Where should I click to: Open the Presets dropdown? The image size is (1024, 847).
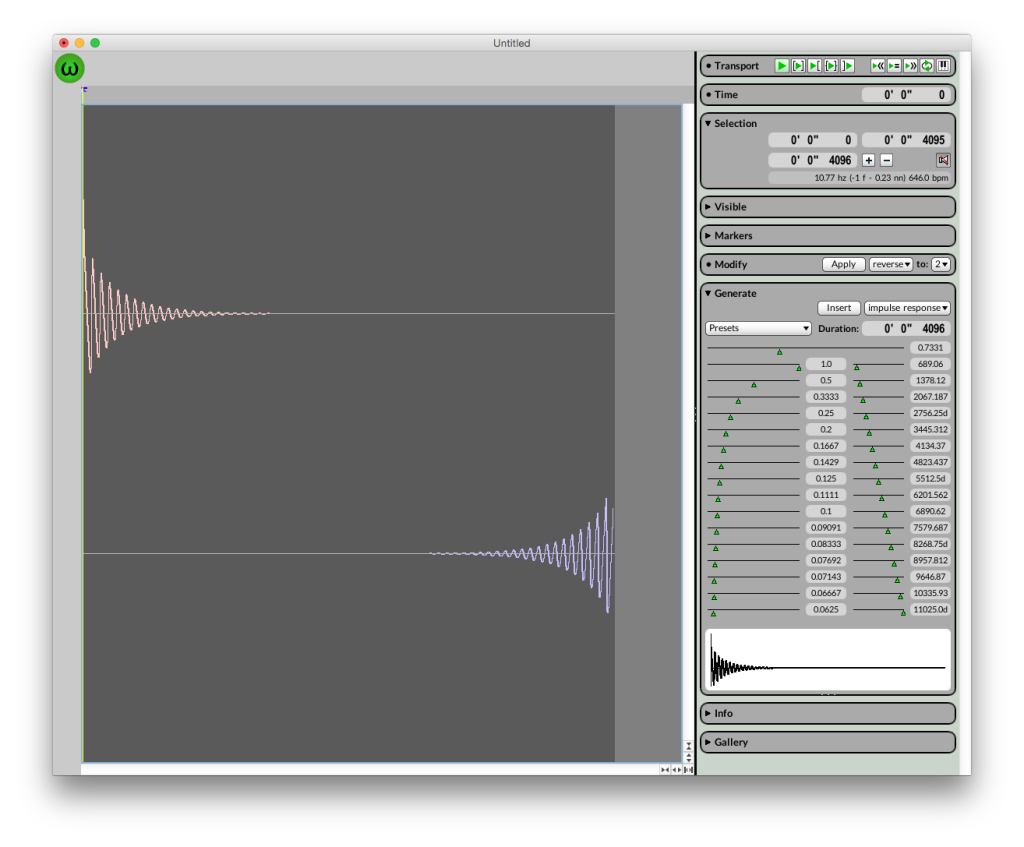pos(757,328)
